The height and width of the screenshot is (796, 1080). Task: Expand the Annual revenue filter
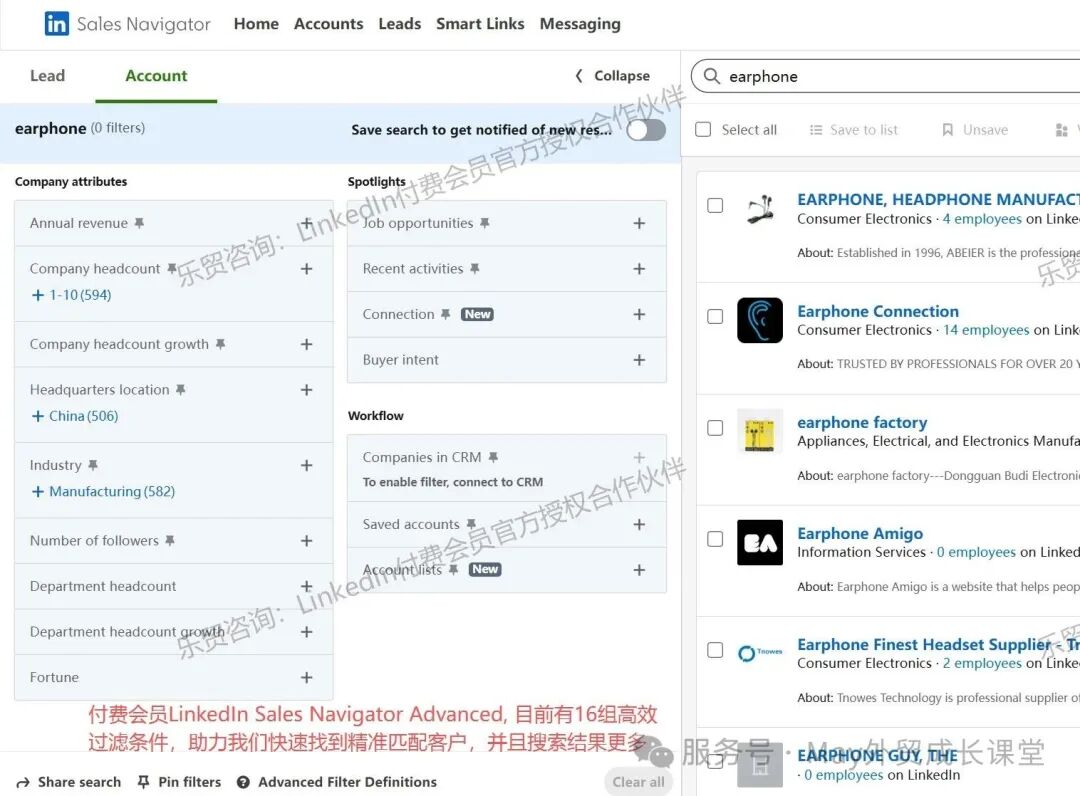306,223
